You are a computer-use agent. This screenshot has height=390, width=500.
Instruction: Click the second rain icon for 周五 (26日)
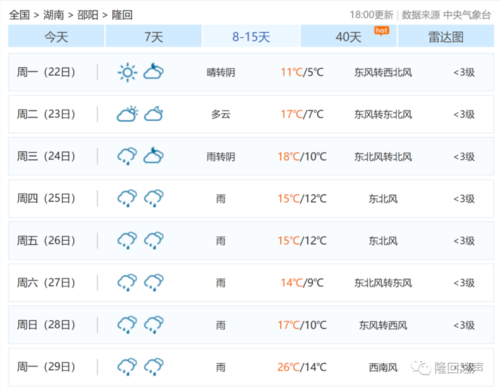[x=154, y=240]
